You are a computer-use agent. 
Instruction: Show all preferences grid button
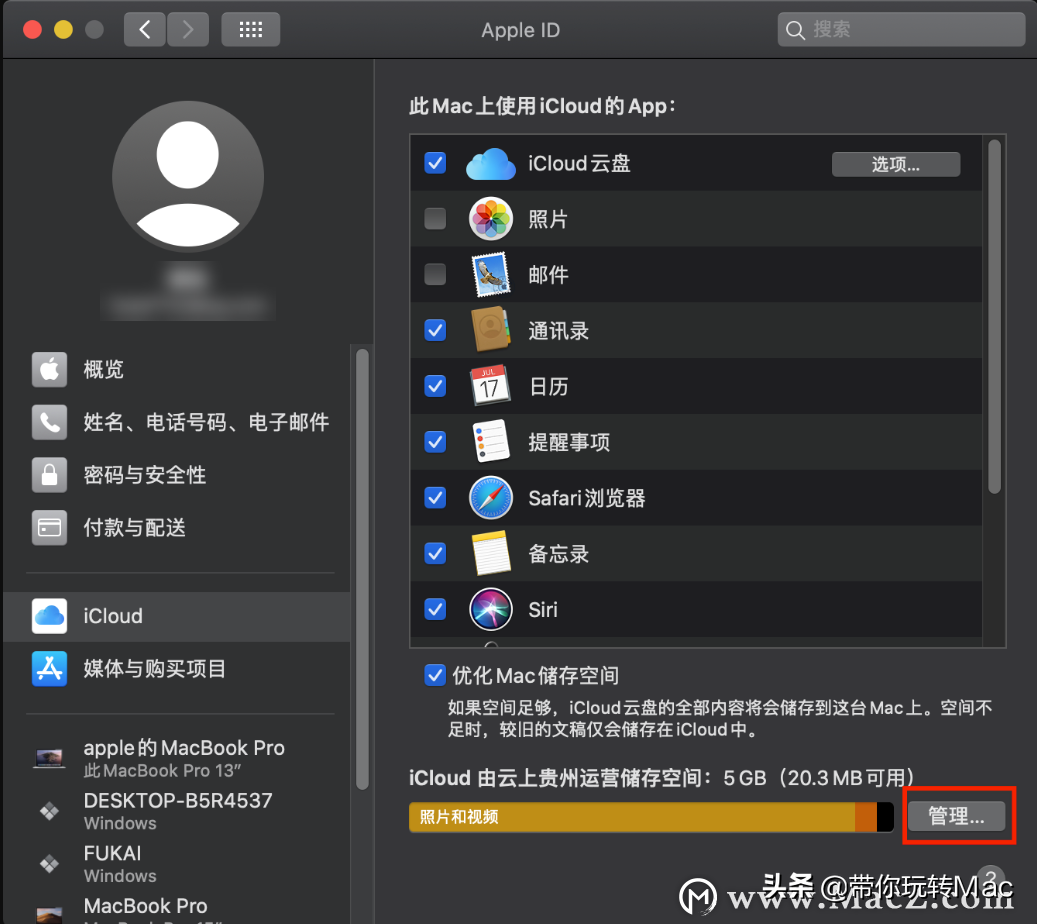coord(251,30)
